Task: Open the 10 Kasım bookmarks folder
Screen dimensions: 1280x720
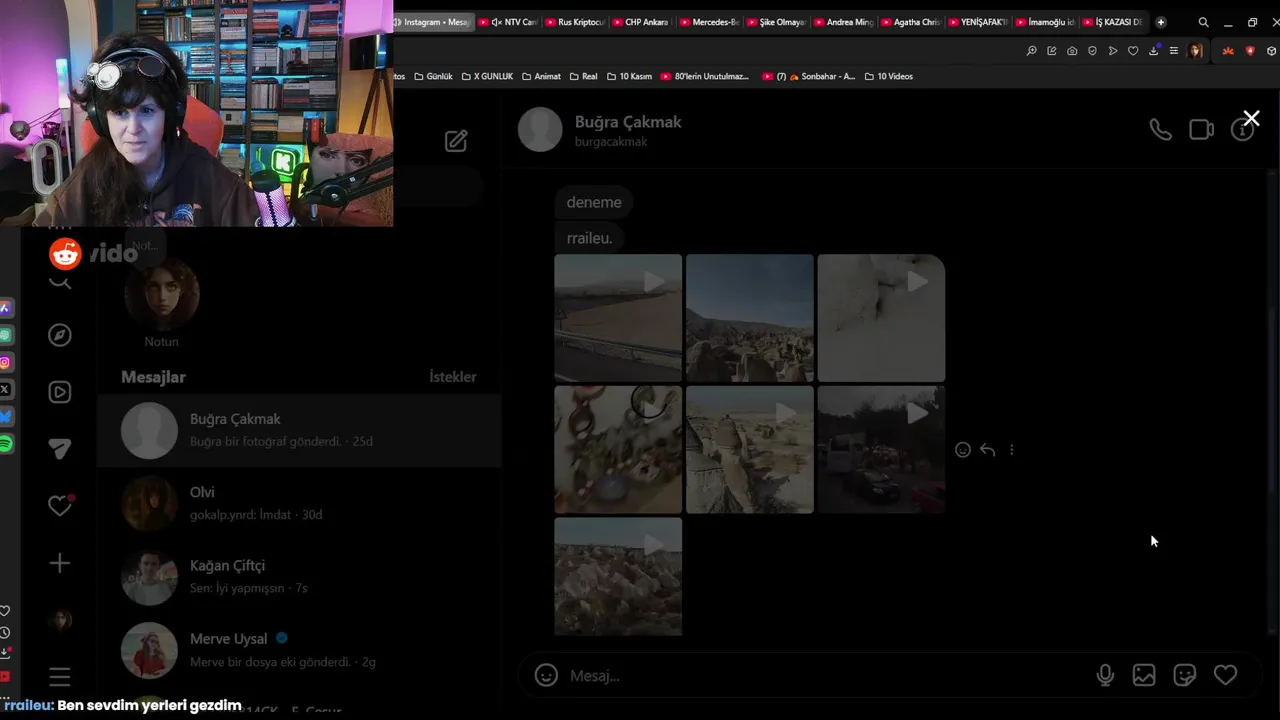Action: coord(629,76)
